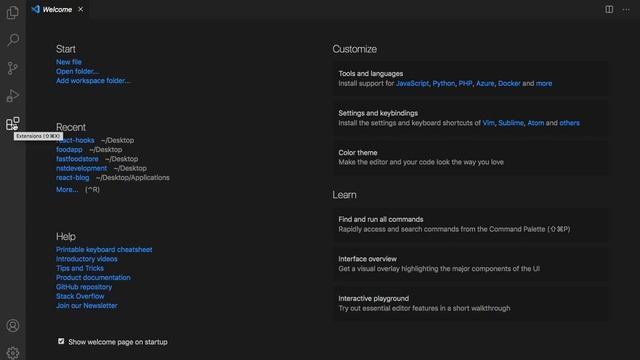Open recent project foodapp

point(69,149)
